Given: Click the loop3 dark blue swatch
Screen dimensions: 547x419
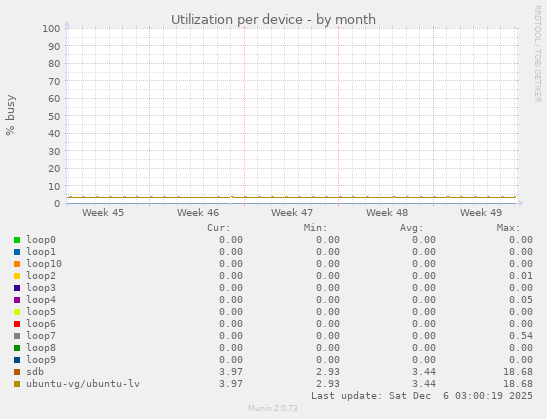Looking at the screenshot, I should pos(17,288).
